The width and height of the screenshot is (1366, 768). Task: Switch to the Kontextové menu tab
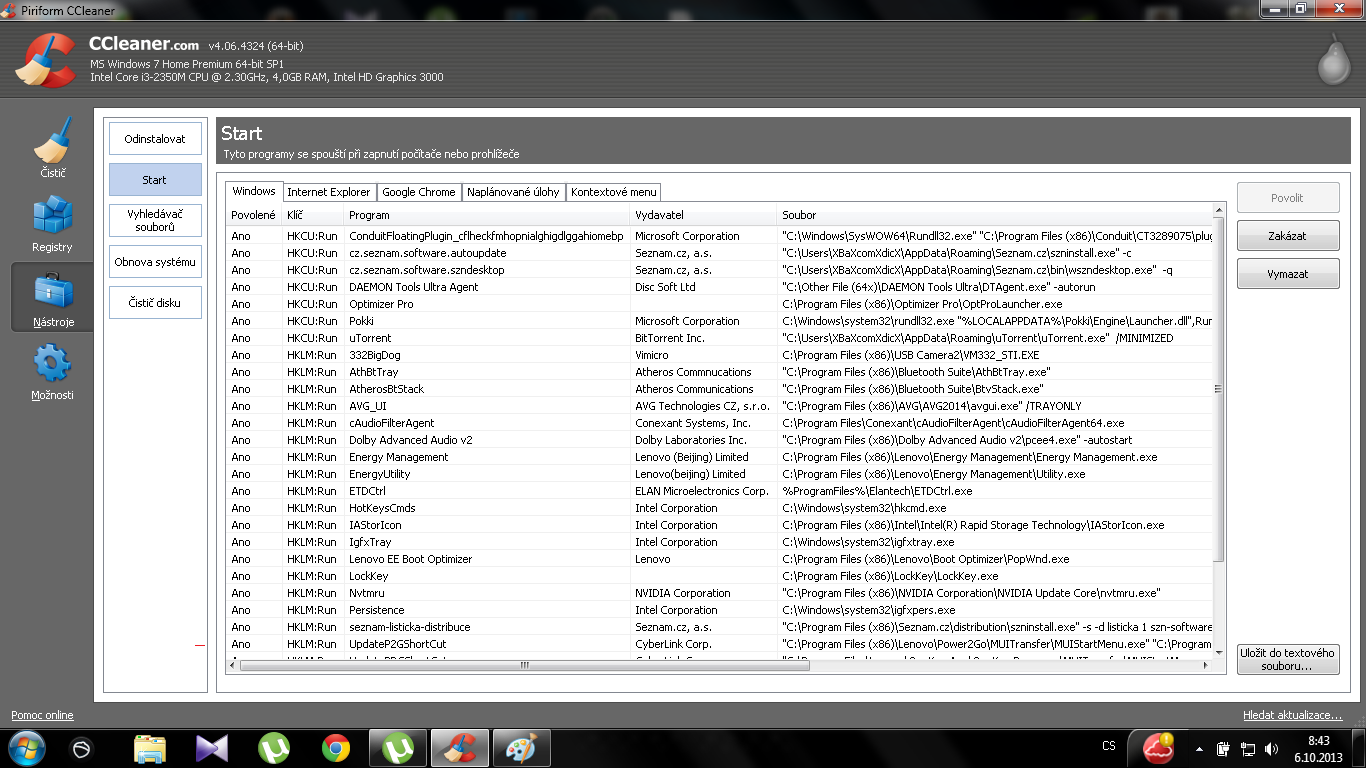614,192
